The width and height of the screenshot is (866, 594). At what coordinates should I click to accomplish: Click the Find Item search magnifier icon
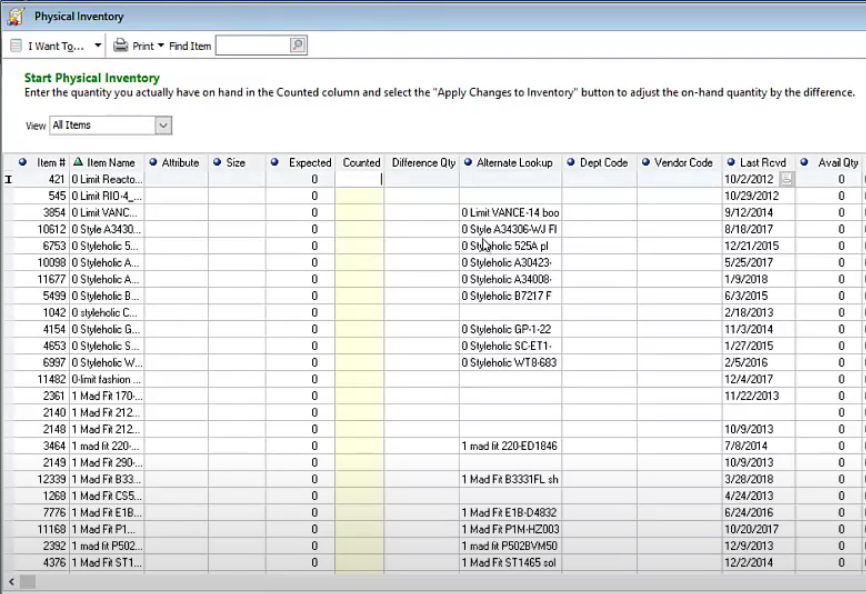coord(298,45)
